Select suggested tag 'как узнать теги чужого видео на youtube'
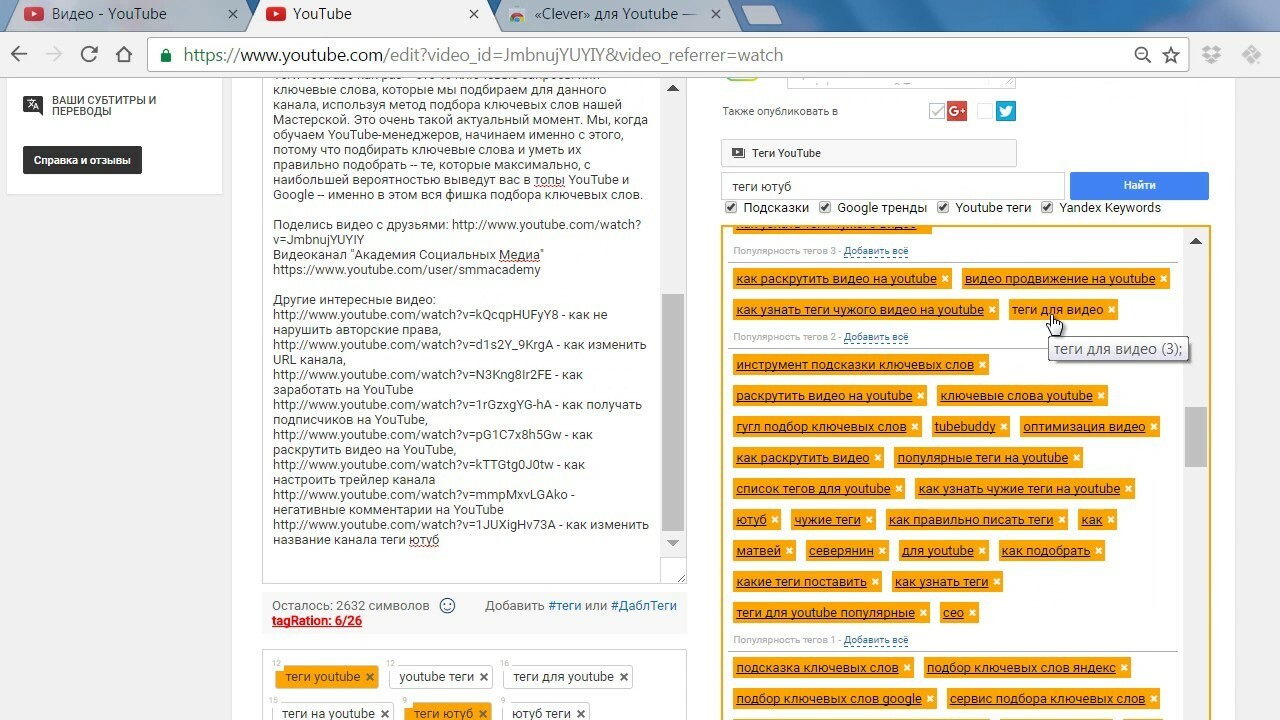 point(860,310)
